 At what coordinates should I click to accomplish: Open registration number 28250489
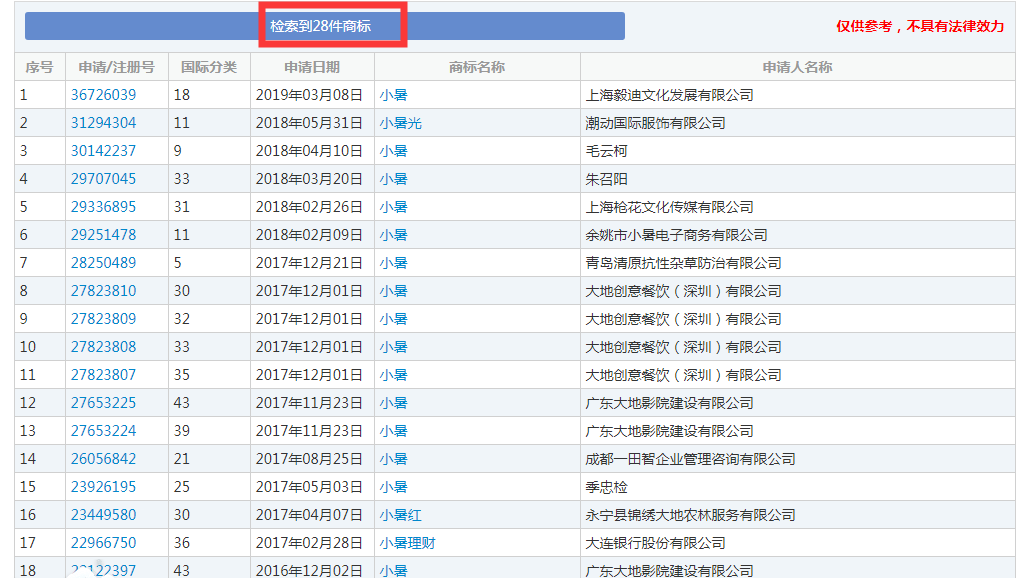coord(103,263)
